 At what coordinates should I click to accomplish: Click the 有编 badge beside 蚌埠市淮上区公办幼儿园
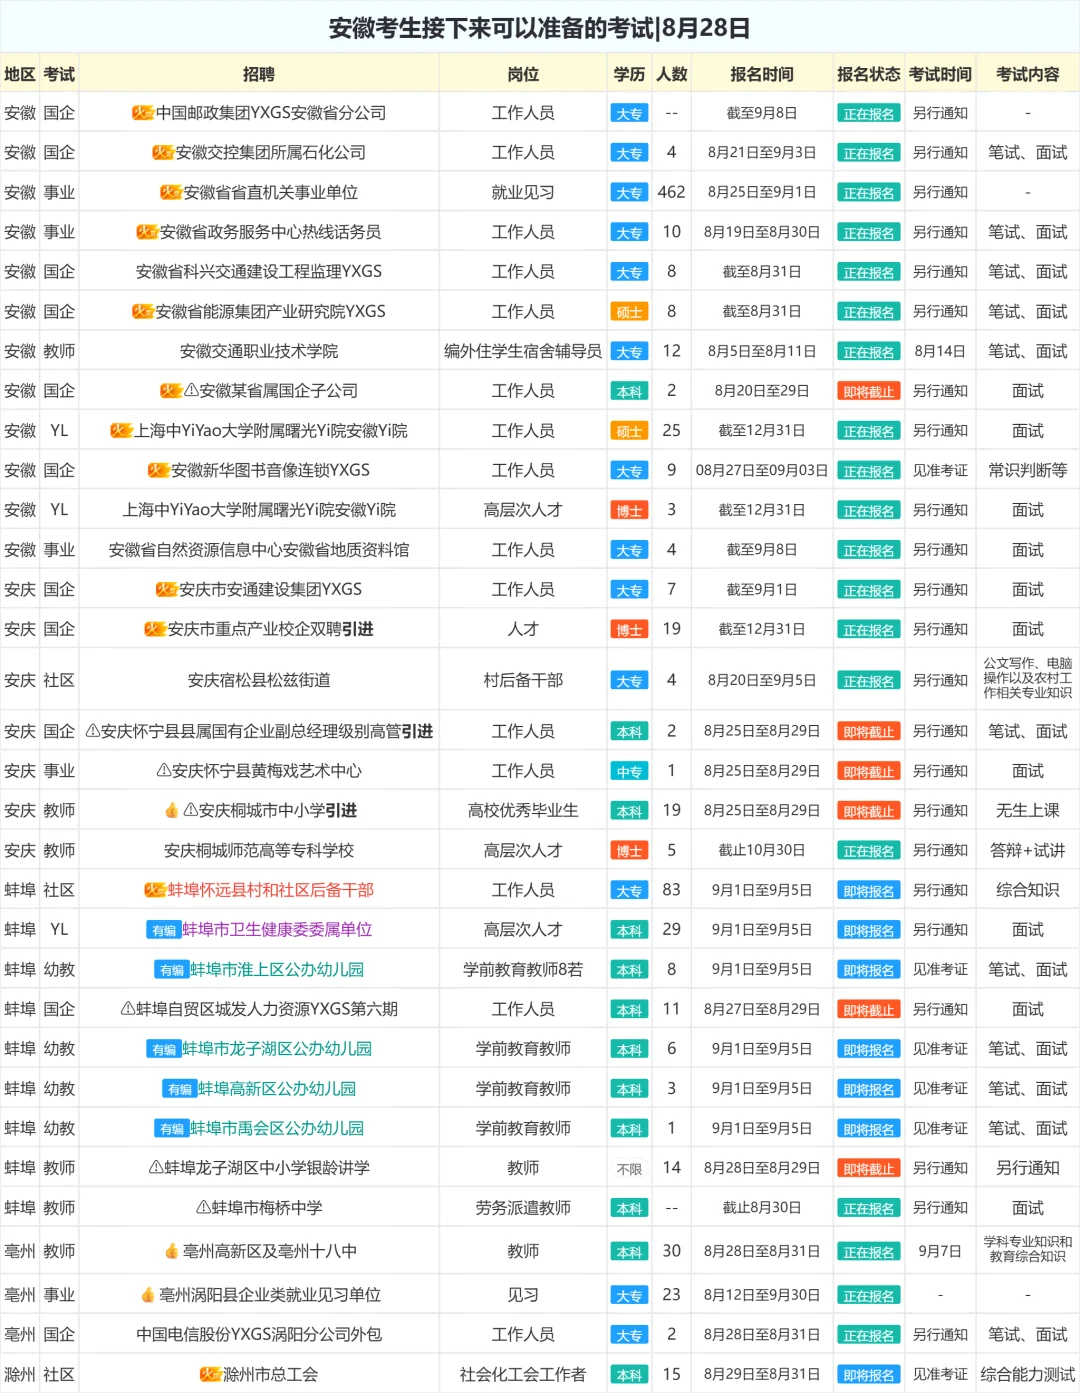coord(172,970)
